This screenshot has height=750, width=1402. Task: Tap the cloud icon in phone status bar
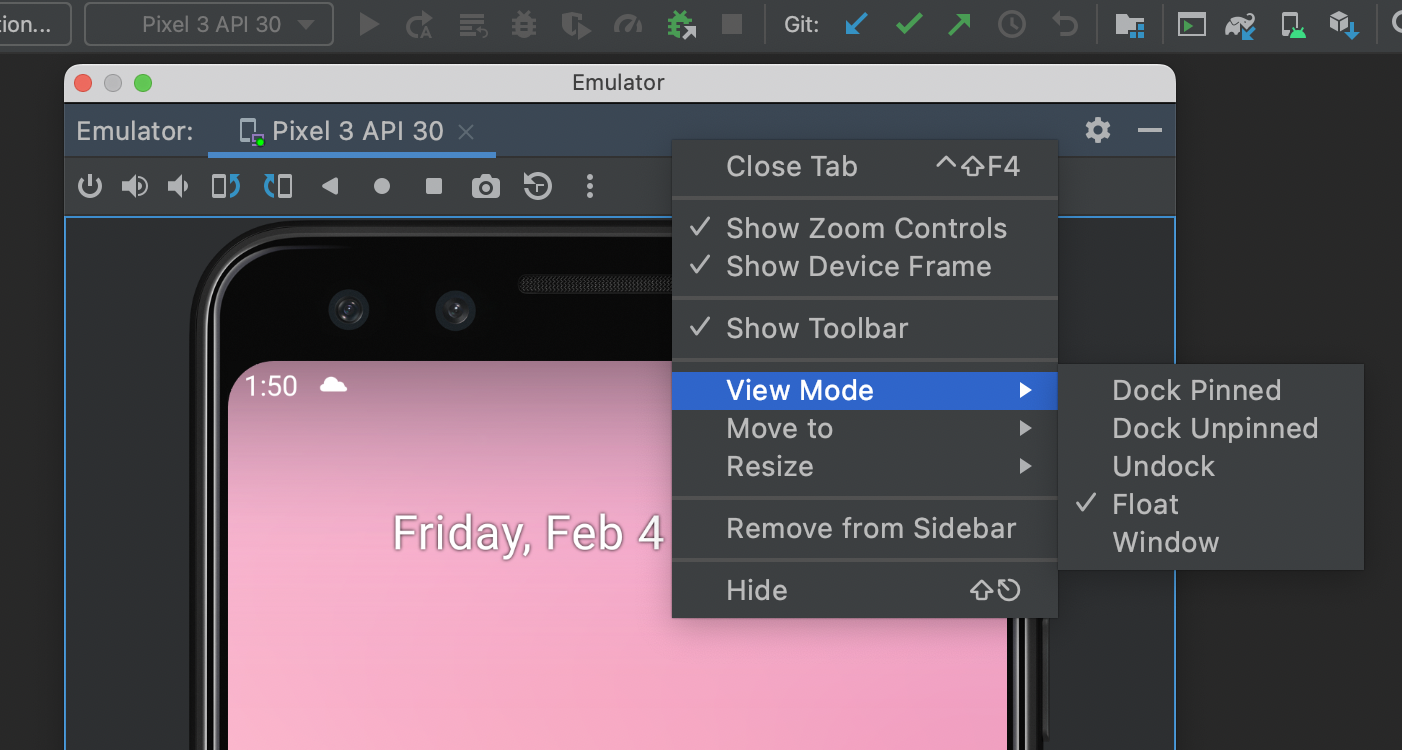coord(333,385)
